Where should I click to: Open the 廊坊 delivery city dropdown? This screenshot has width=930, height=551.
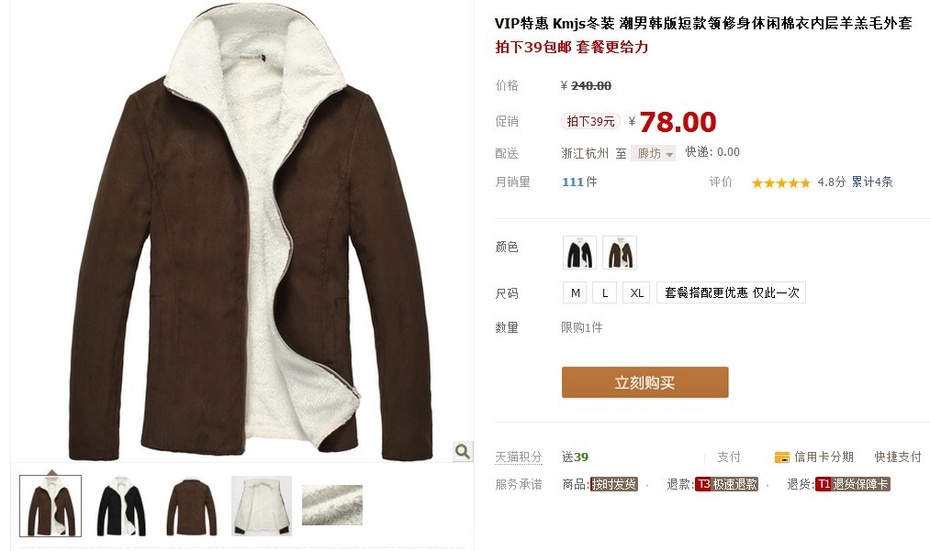coord(653,154)
